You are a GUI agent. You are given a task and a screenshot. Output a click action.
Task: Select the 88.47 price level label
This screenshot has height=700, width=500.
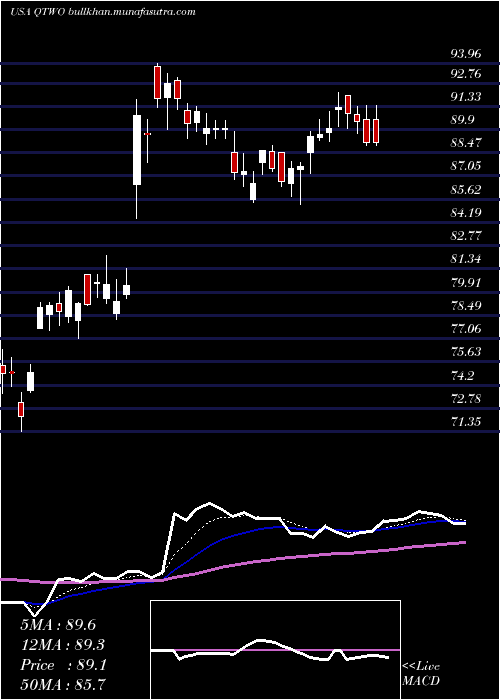pyautogui.click(x=466, y=143)
